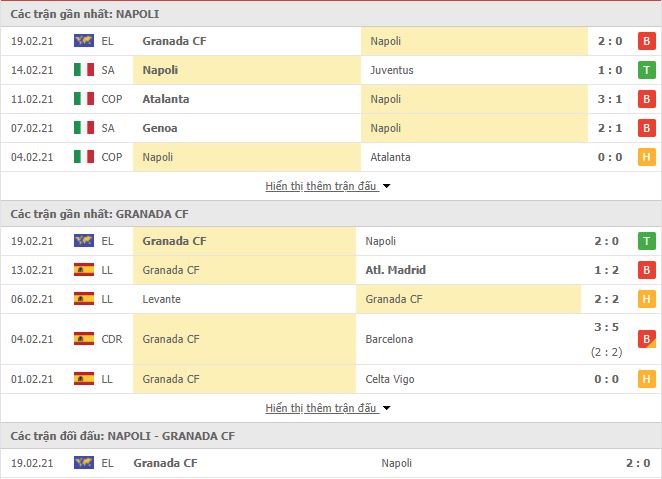Viewport: 662px width, 479px height.
Task: Select the Juventus team name
Action: (x=392, y=70)
